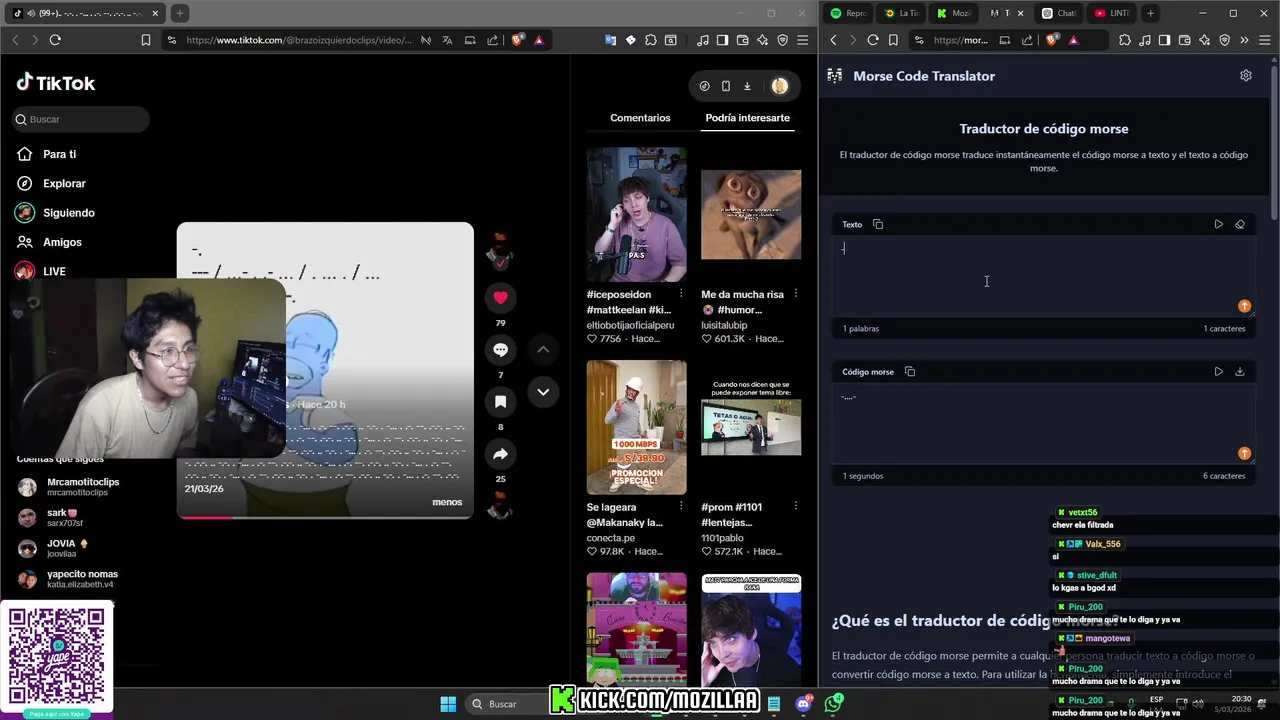The width and height of the screenshot is (1280, 720).
Task: Click the orange arrow in the Texto box
Action: (x=1244, y=306)
